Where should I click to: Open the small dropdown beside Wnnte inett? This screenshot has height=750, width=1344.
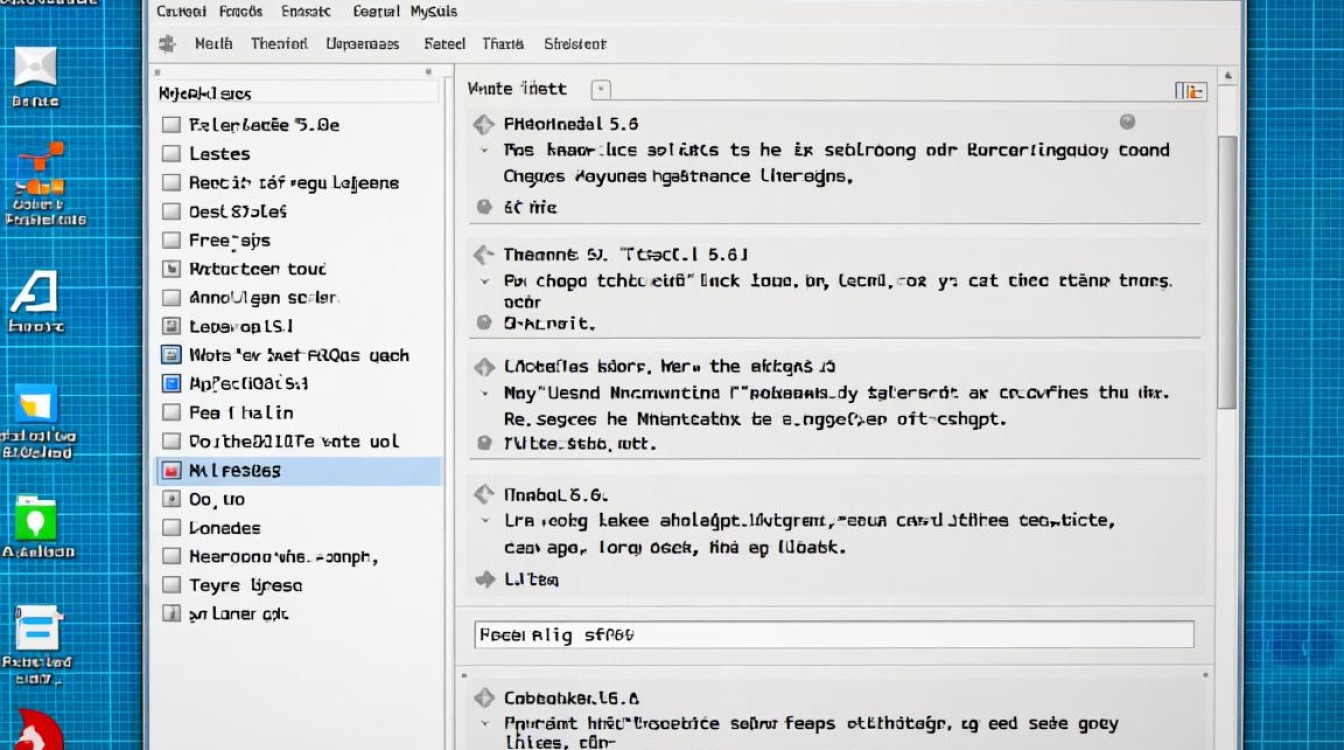point(600,89)
